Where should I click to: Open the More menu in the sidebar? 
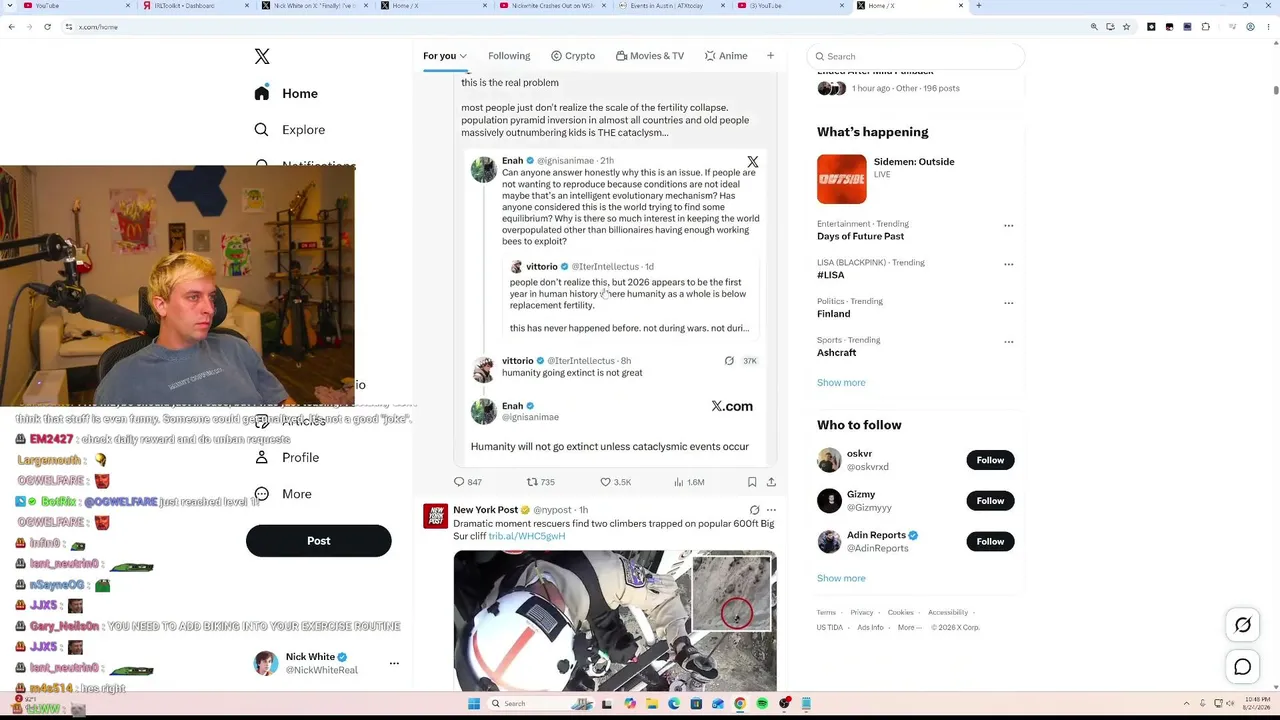[x=282, y=494]
